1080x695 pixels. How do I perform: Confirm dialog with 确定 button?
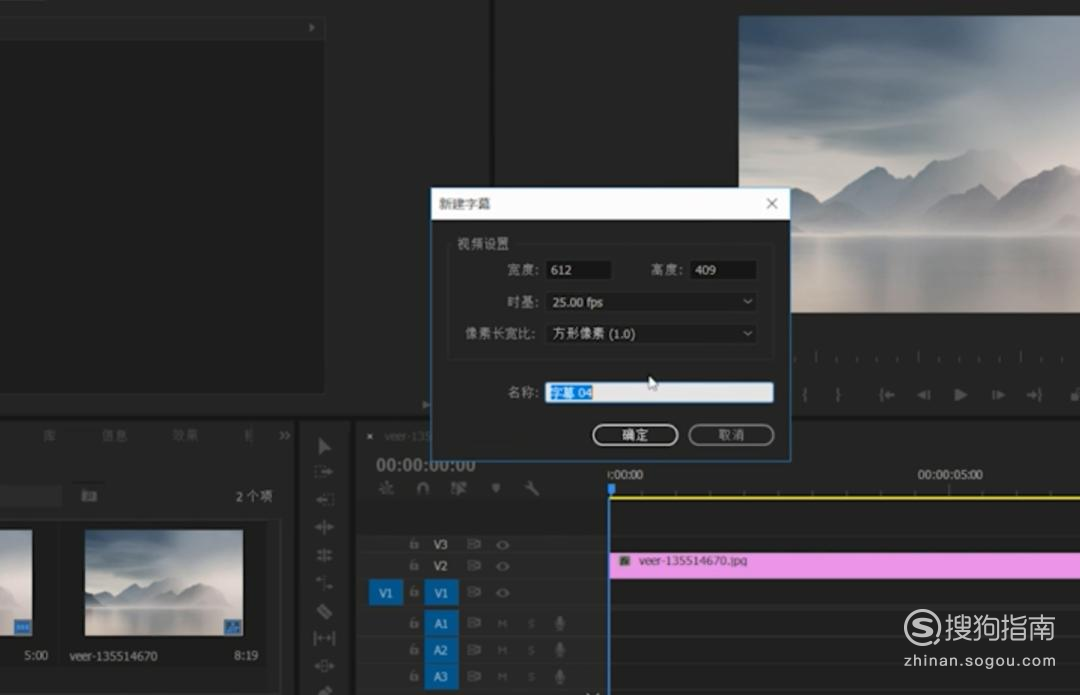tap(635, 435)
